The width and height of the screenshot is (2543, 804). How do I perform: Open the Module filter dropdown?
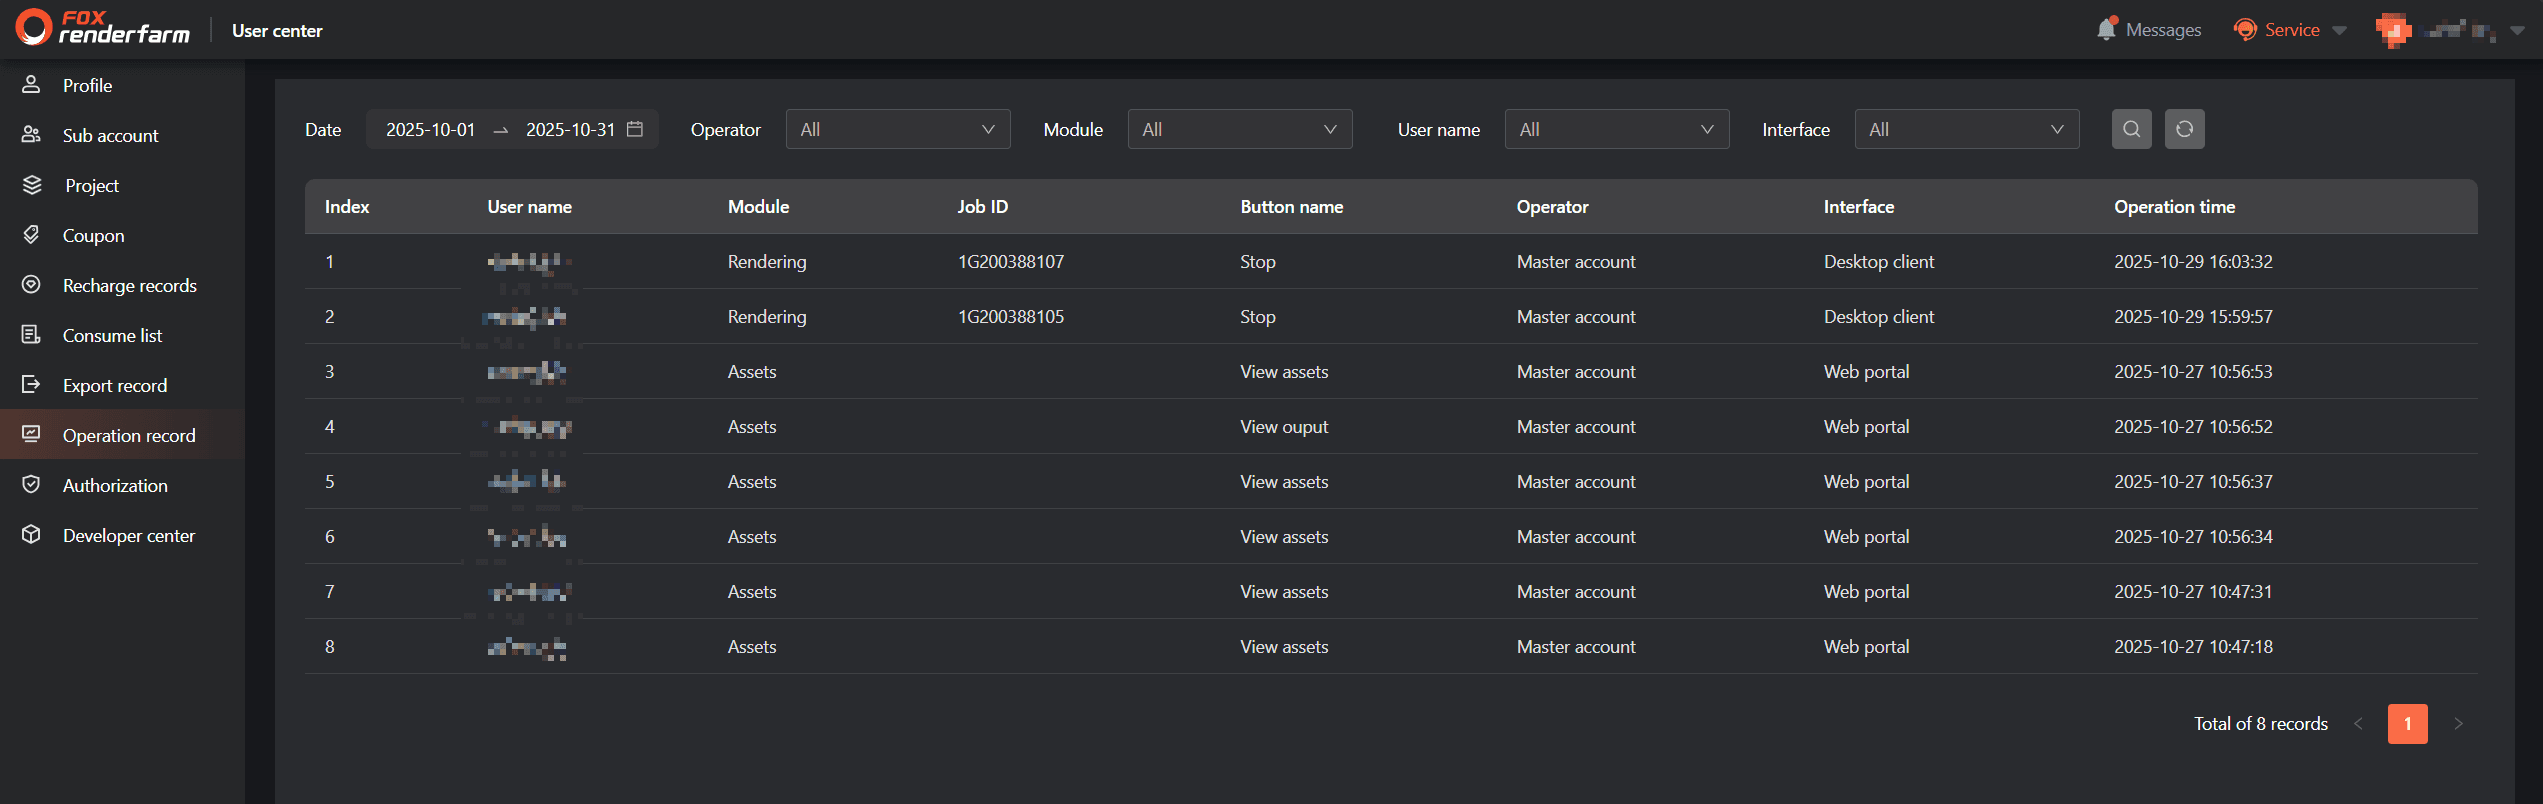pyautogui.click(x=1239, y=129)
